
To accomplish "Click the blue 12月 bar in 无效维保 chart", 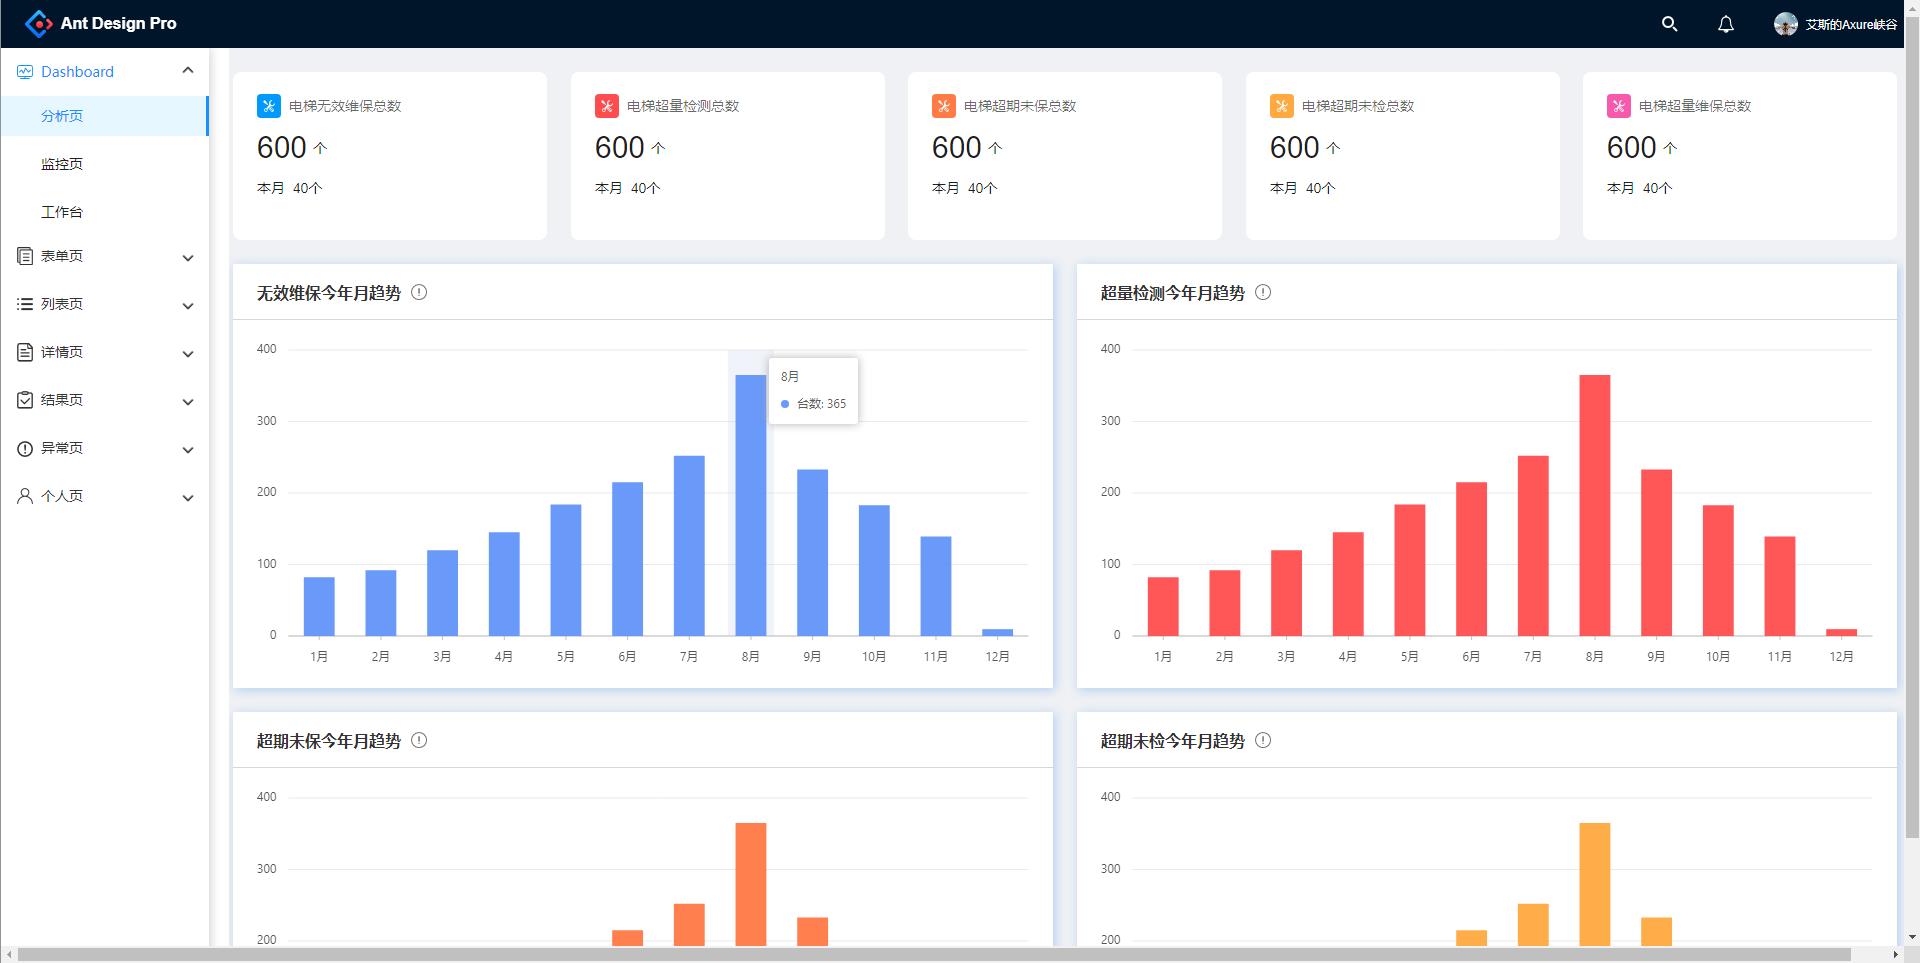I will click(x=997, y=632).
